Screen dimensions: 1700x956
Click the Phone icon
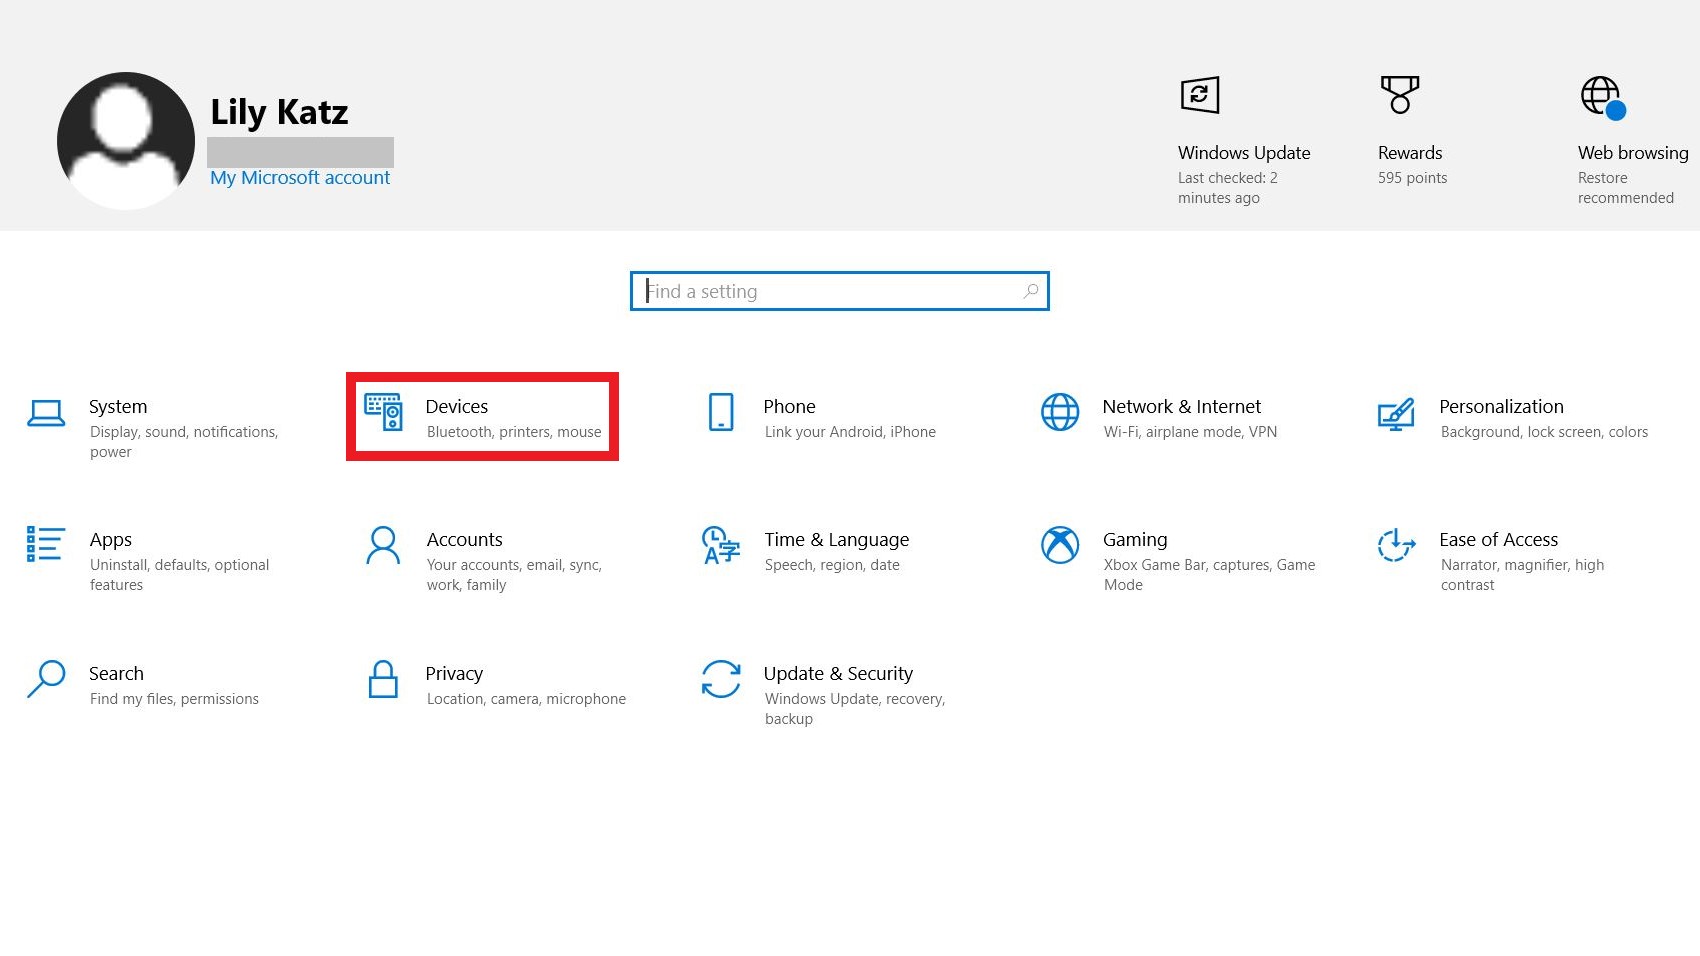coord(721,412)
